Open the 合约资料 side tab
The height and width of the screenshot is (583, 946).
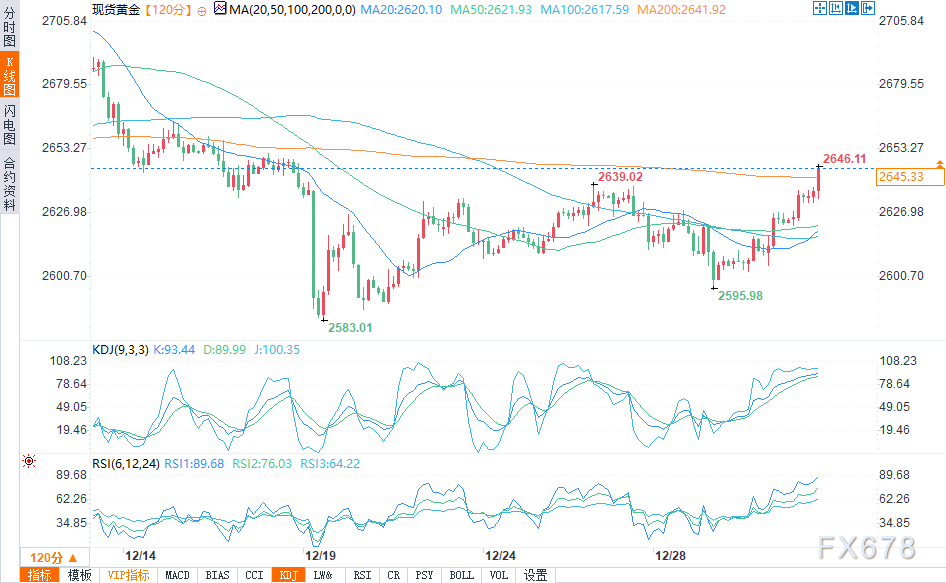10,183
